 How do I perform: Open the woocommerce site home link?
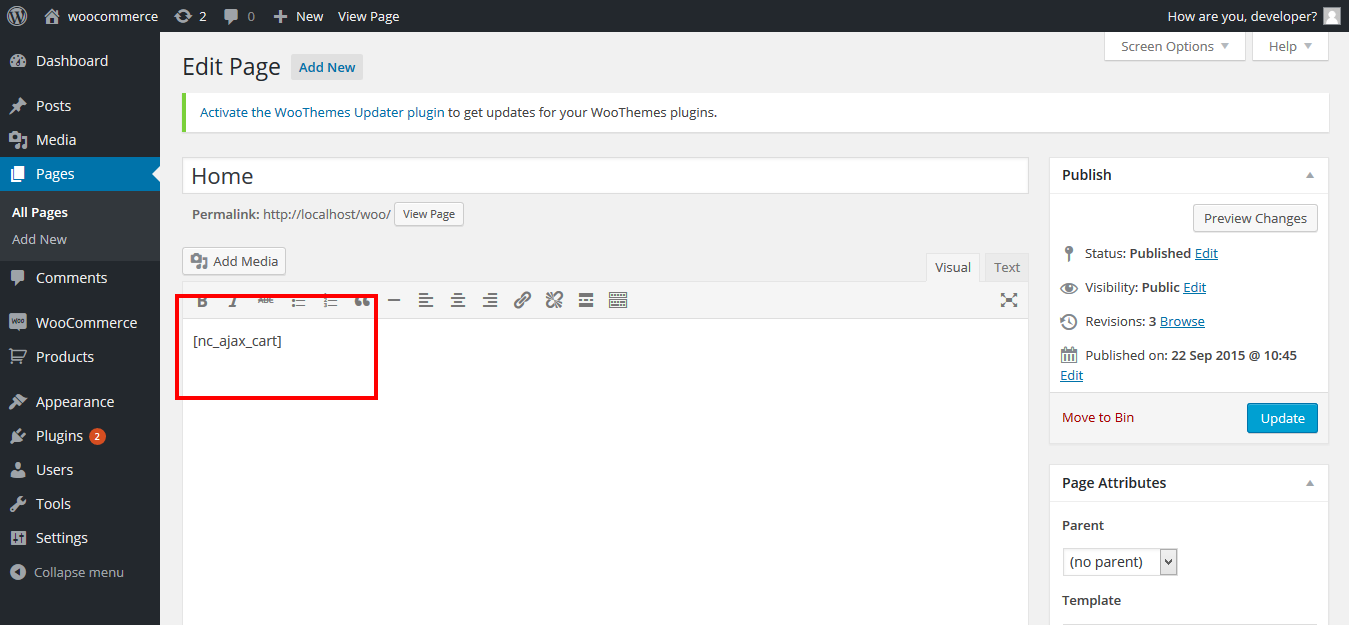point(101,16)
